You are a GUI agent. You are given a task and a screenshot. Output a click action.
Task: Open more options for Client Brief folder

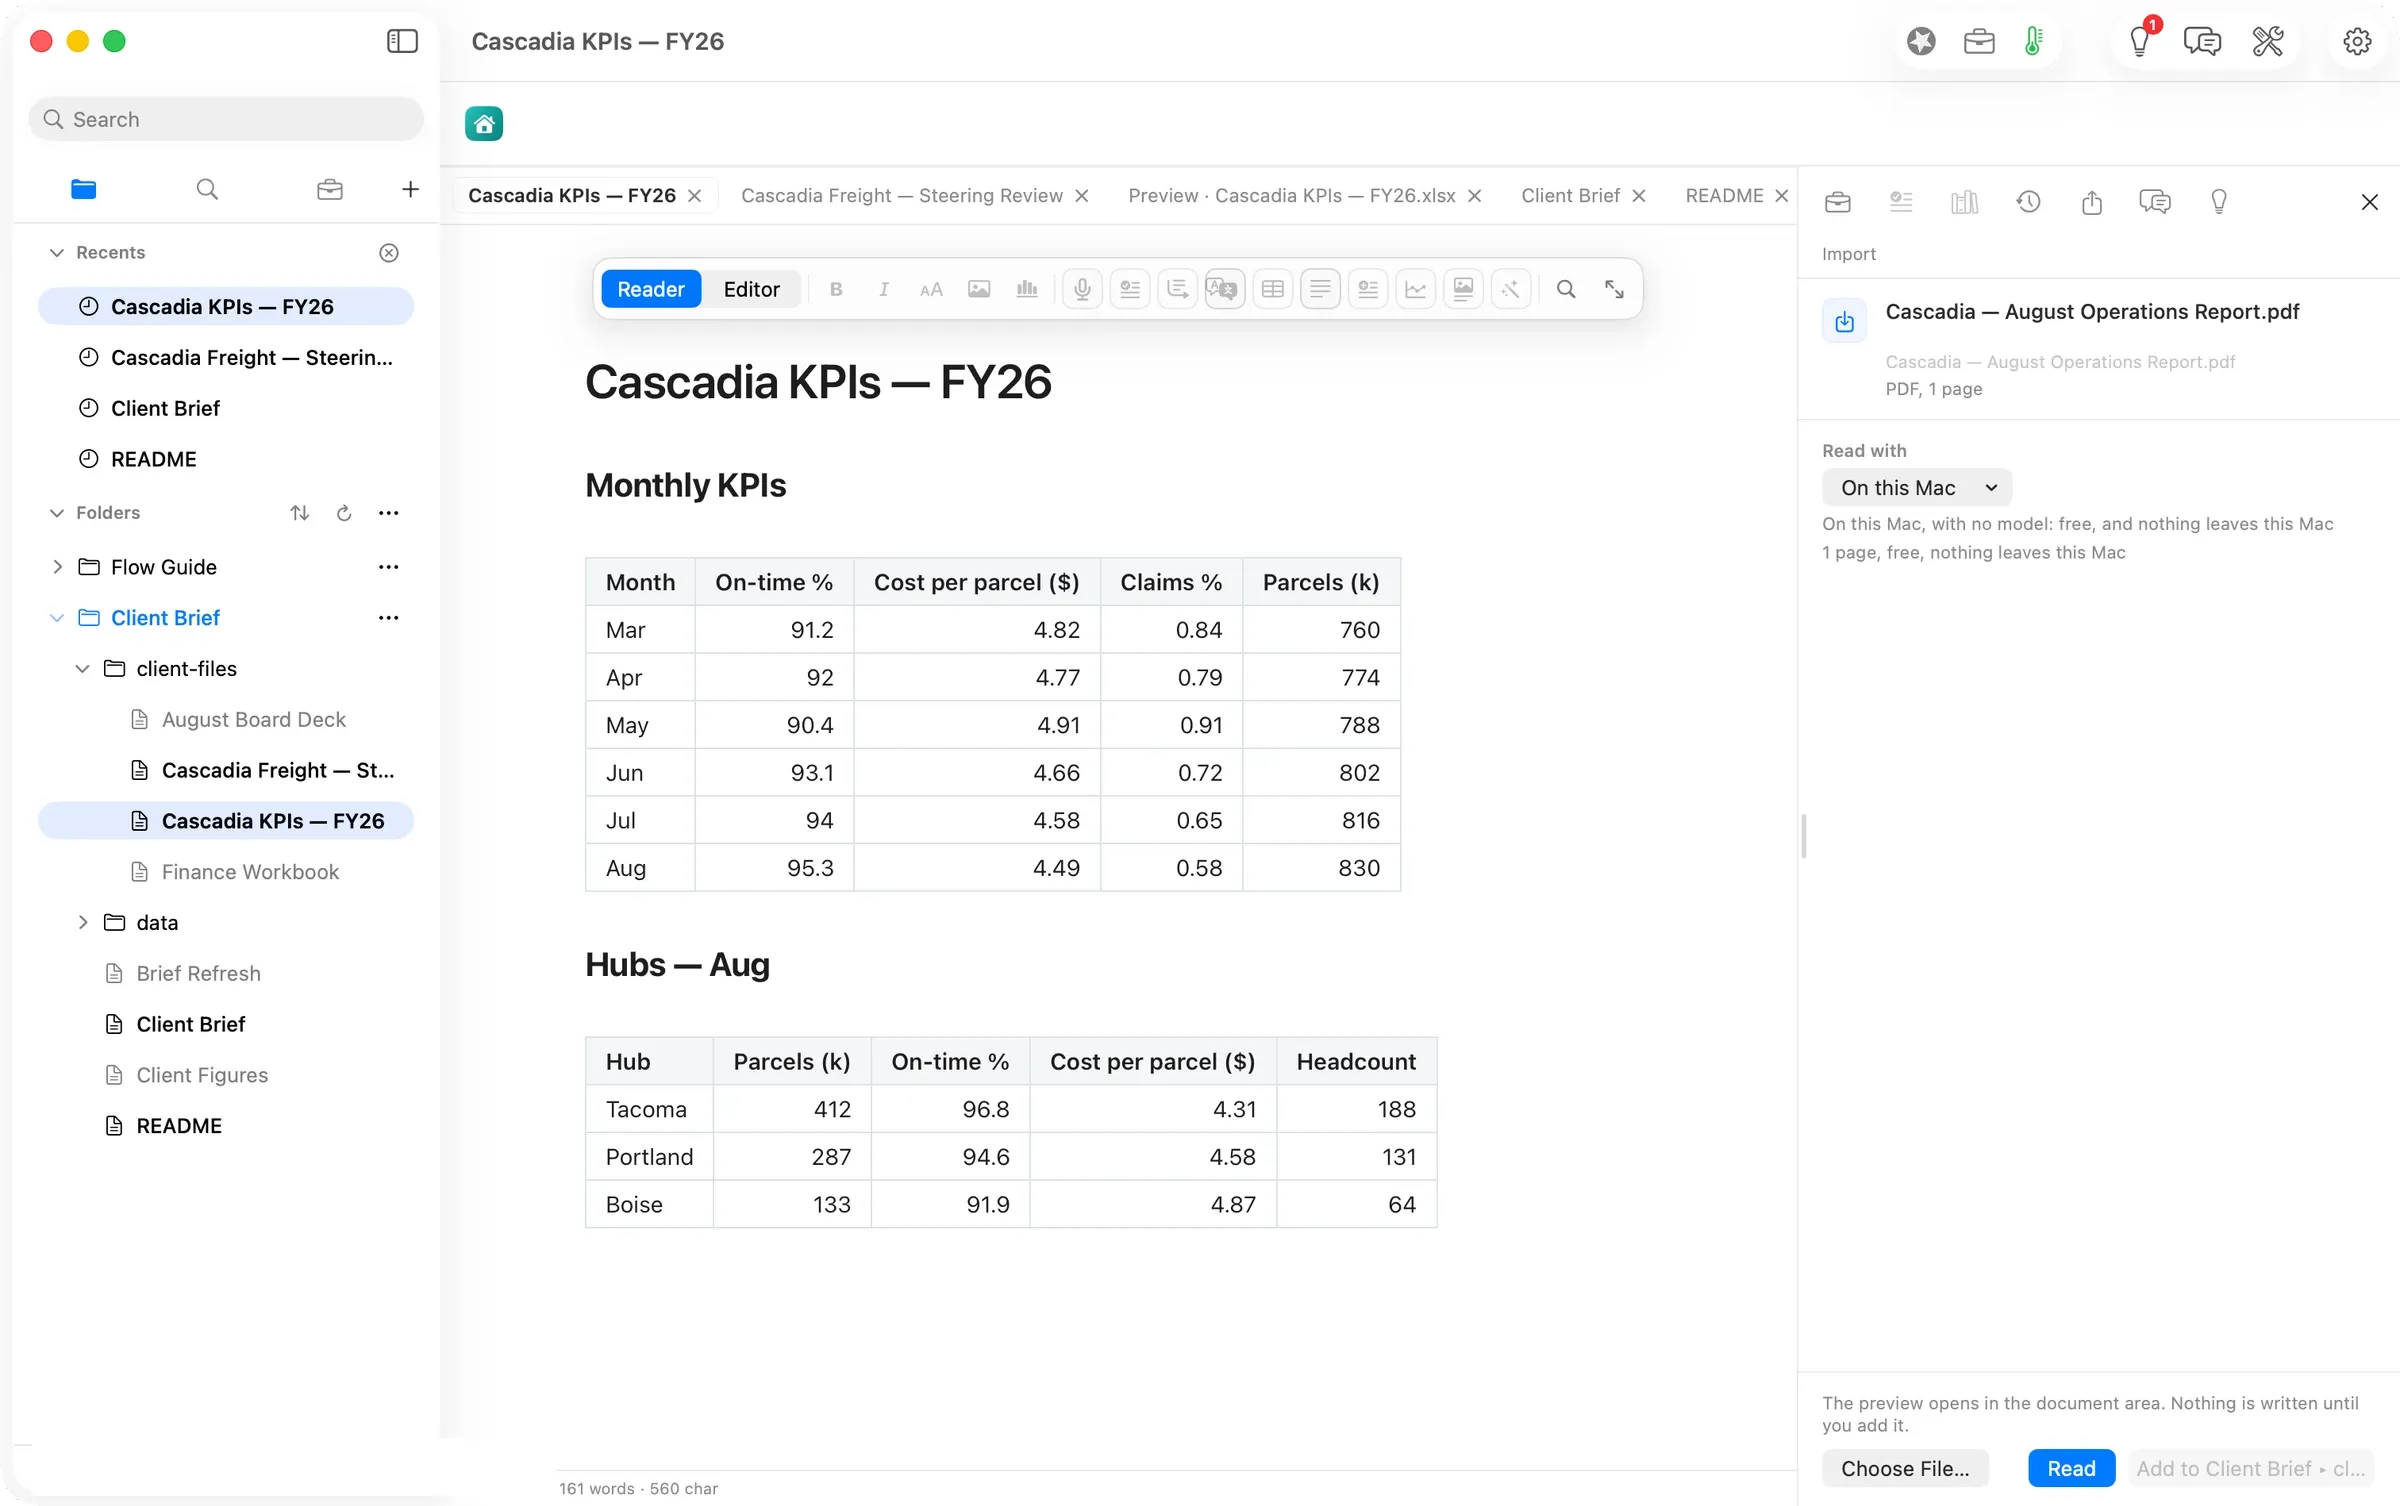click(x=389, y=618)
